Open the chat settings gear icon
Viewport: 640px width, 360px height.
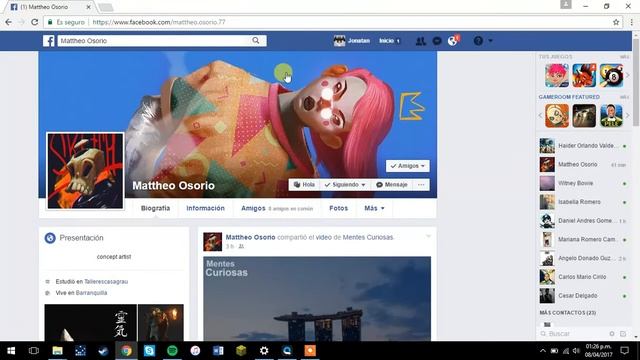tap(612, 333)
